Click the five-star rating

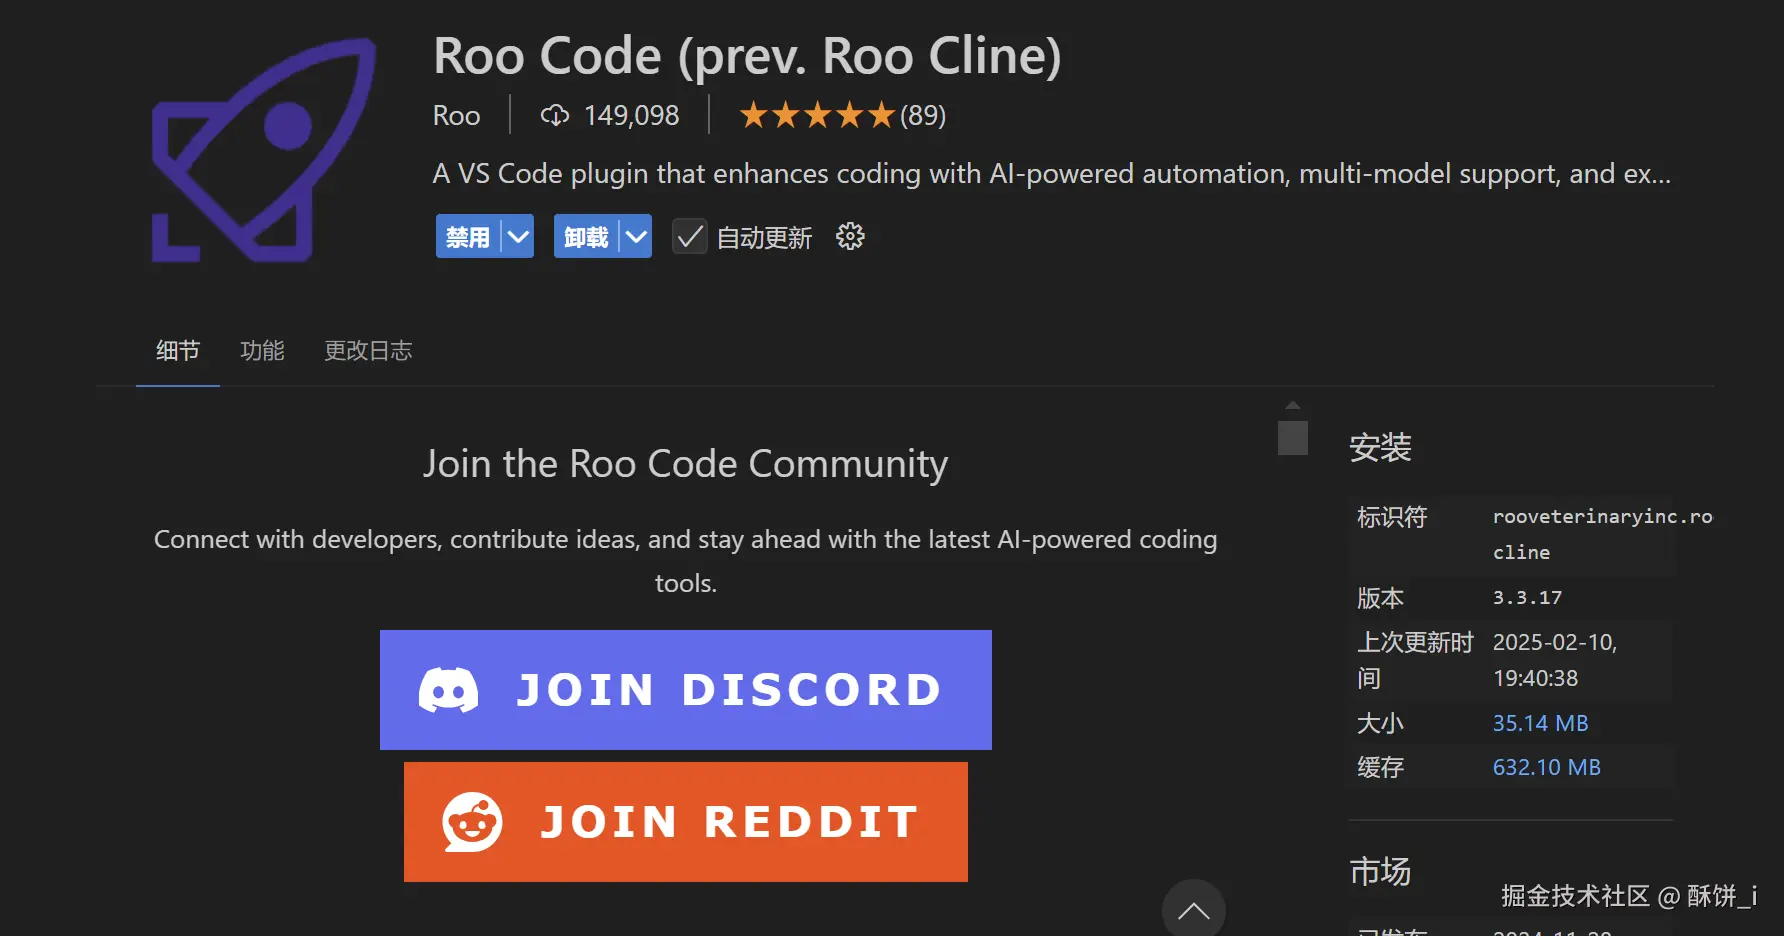(x=817, y=116)
